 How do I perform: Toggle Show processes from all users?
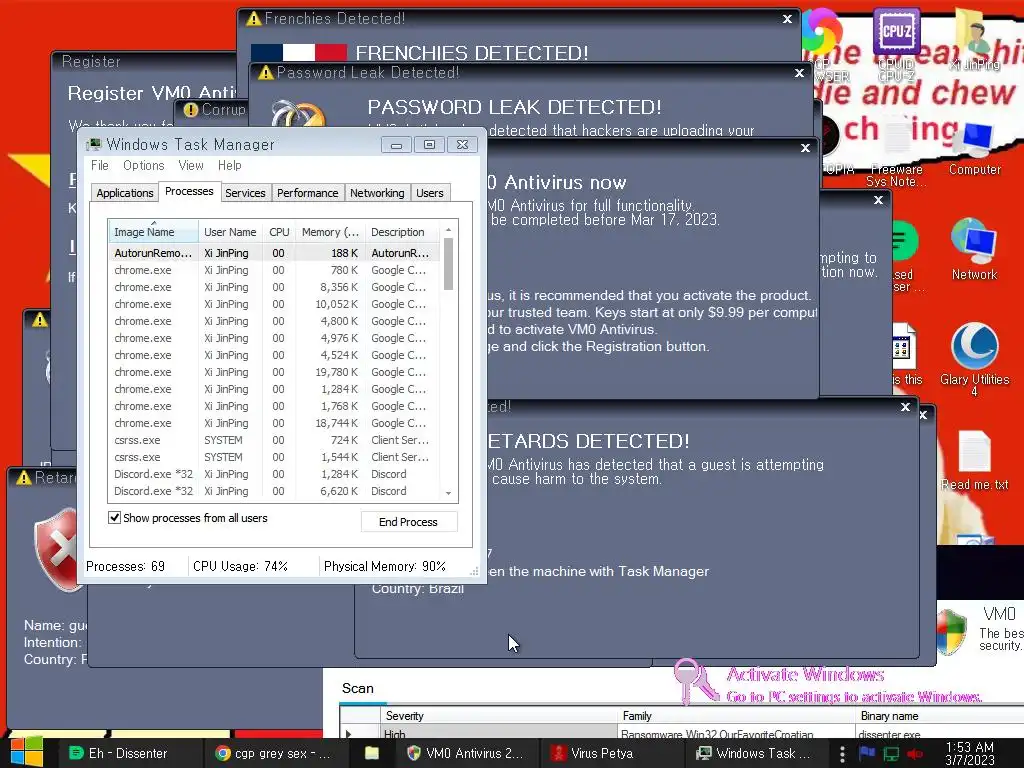pyautogui.click(x=114, y=518)
